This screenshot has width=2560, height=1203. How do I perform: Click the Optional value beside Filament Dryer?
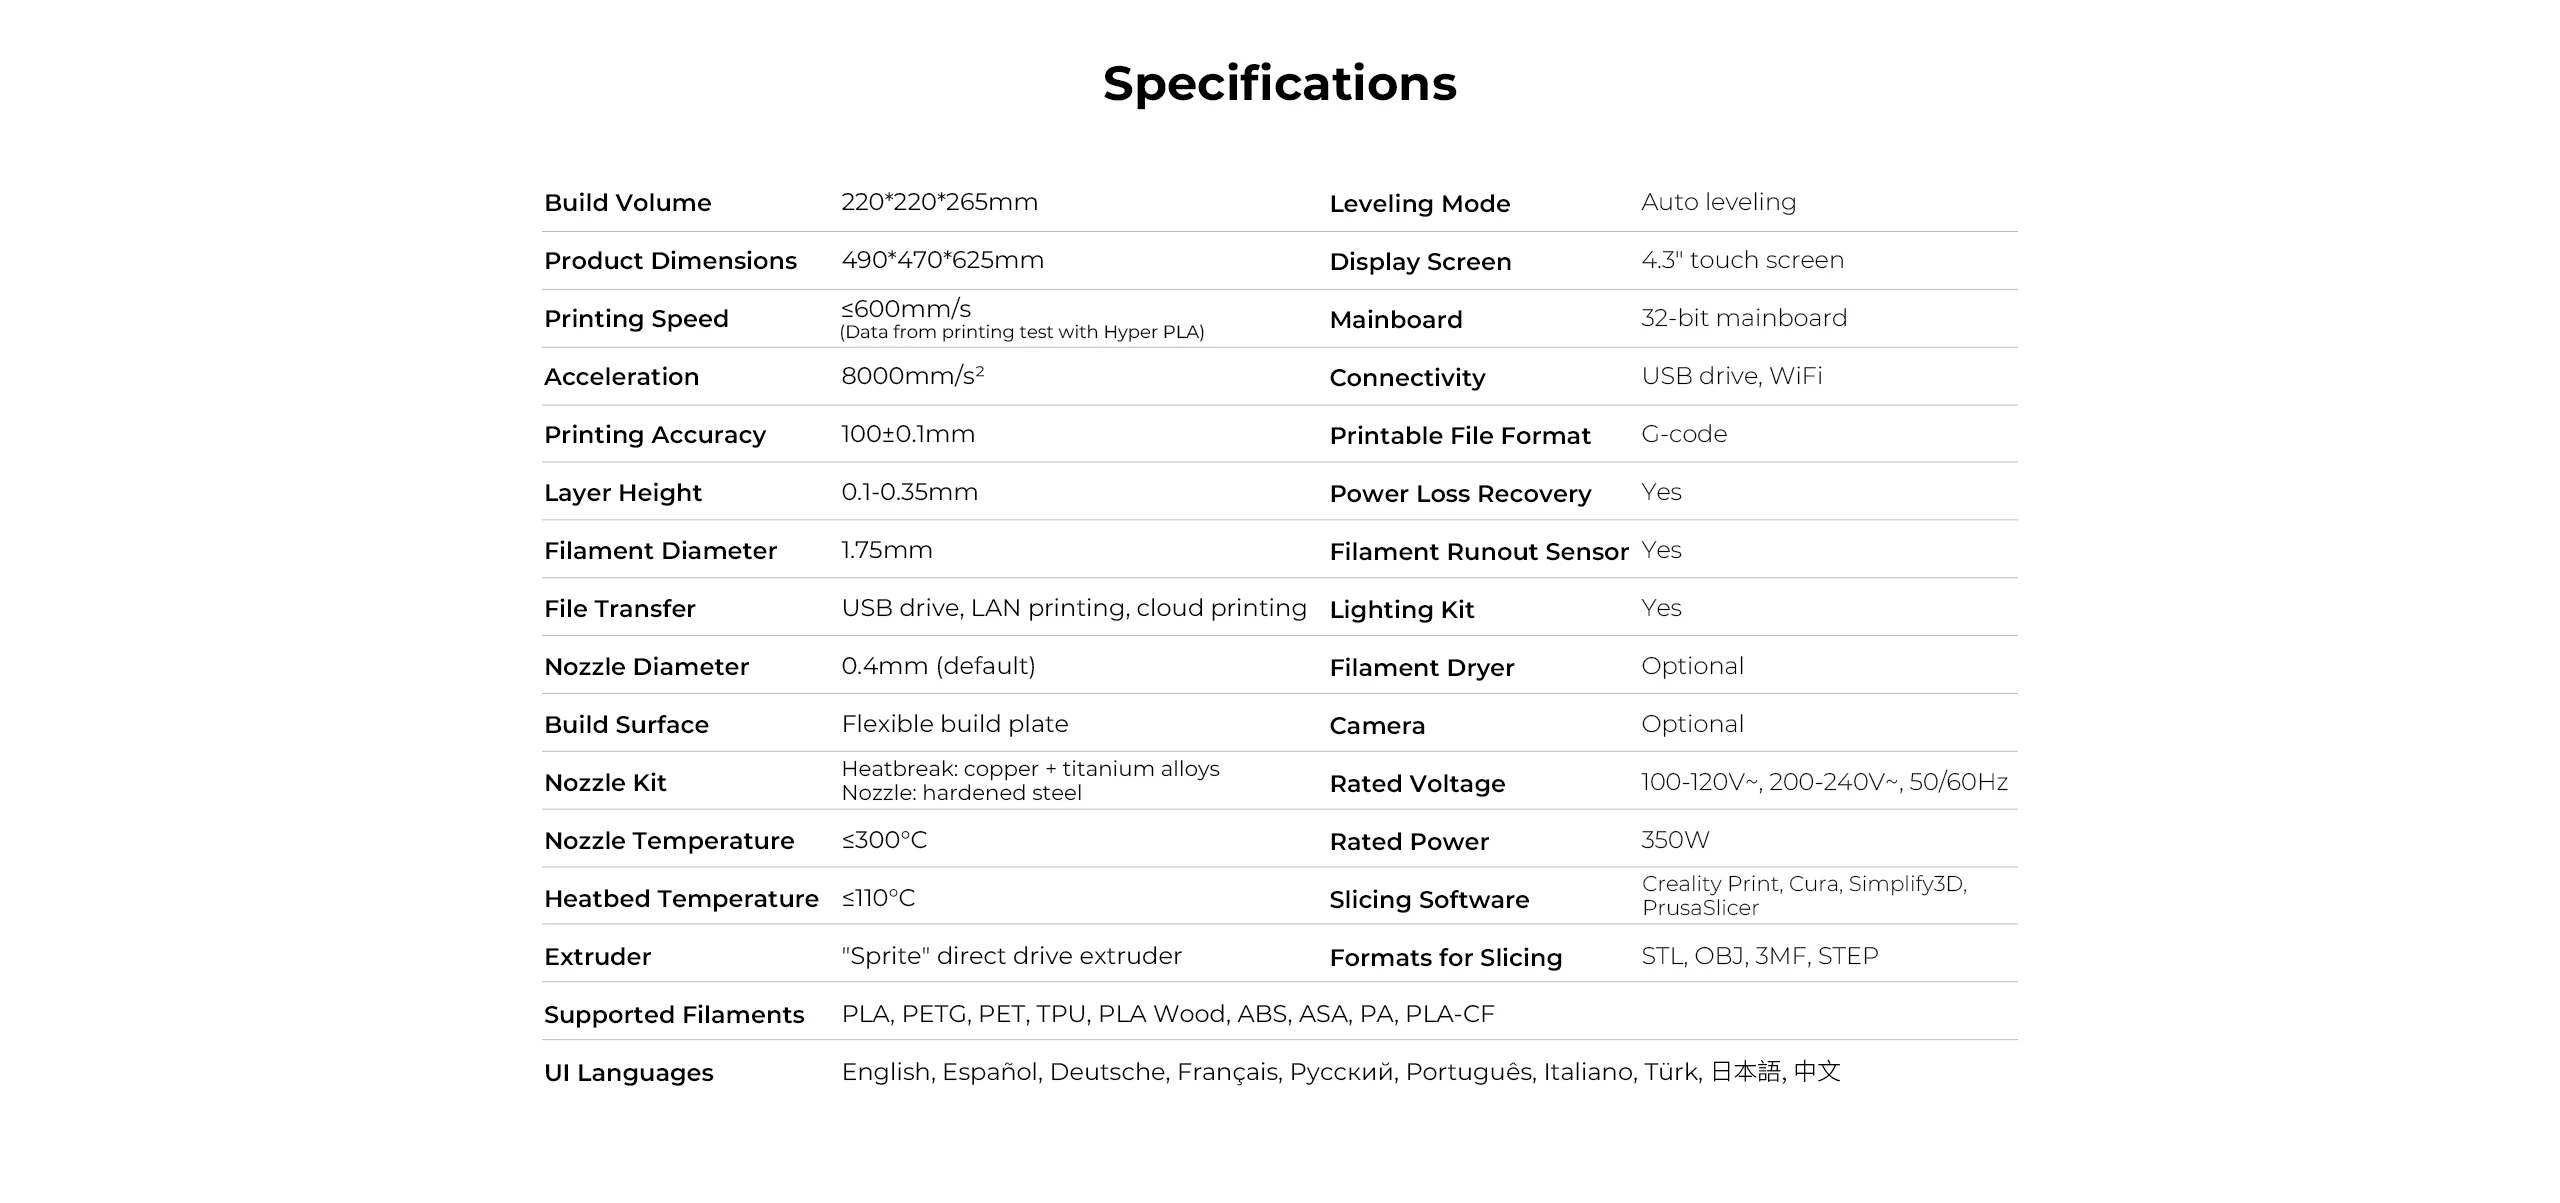tap(1692, 666)
